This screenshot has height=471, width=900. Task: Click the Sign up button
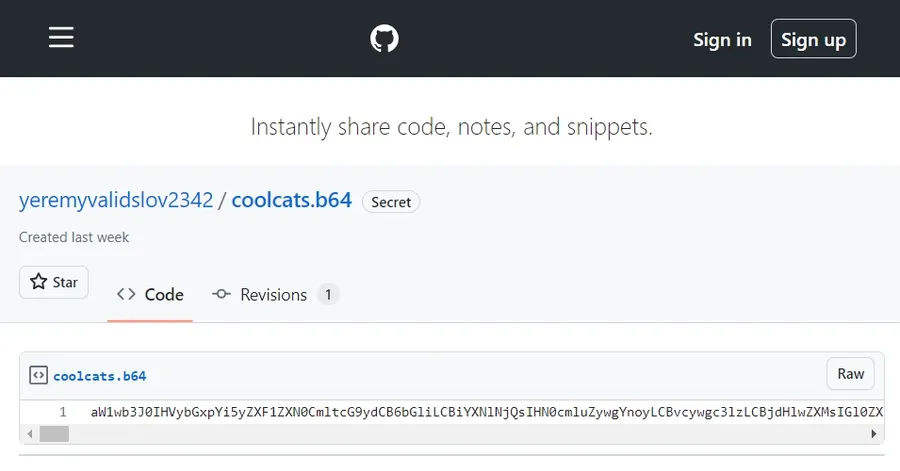813,39
